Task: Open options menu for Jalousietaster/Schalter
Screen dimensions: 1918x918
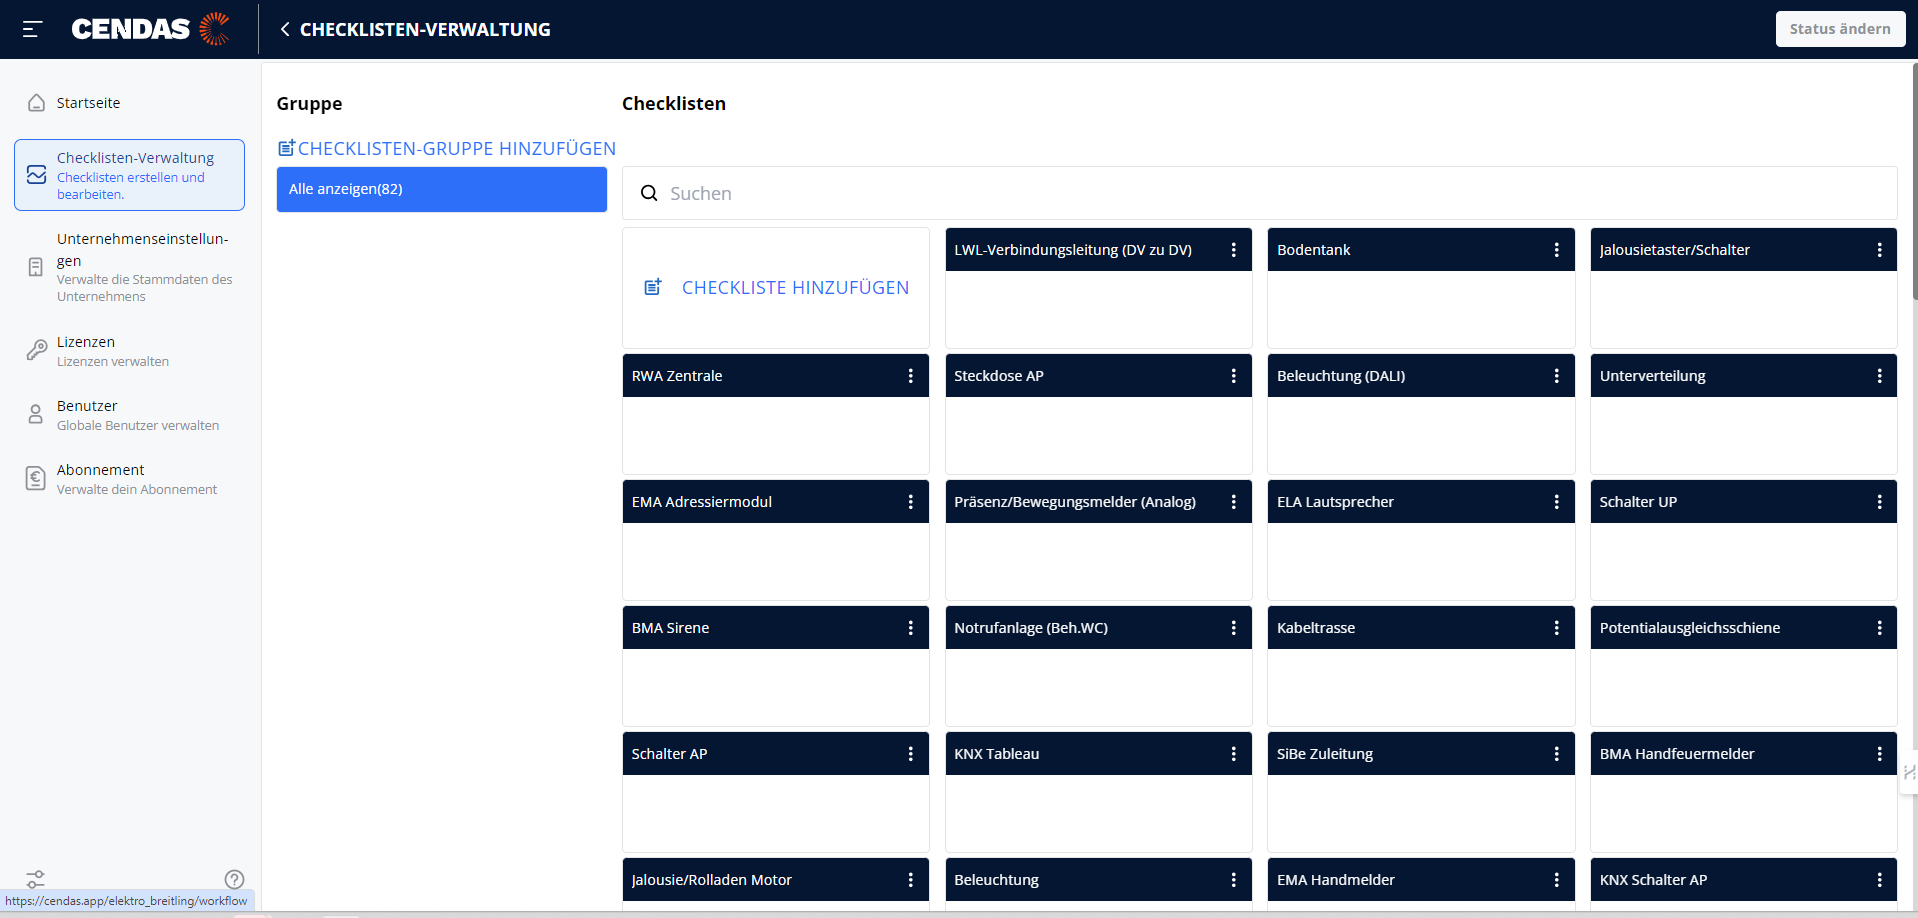Action: [1880, 250]
